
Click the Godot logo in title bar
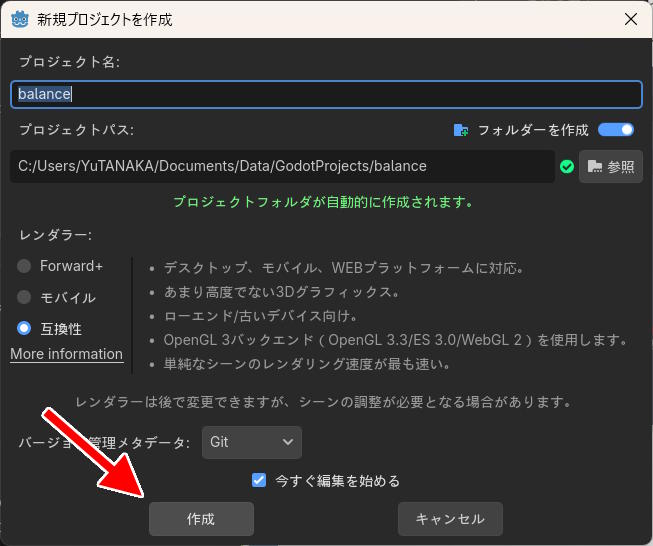pos(18,19)
